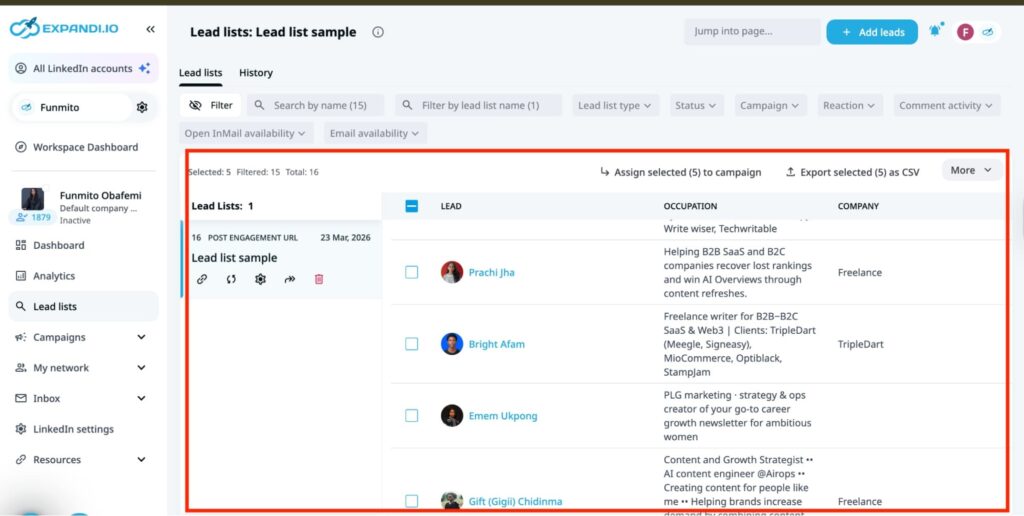Toggle the header select-all checkbox
The height and width of the screenshot is (516, 1024).
(x=411, y=206)
